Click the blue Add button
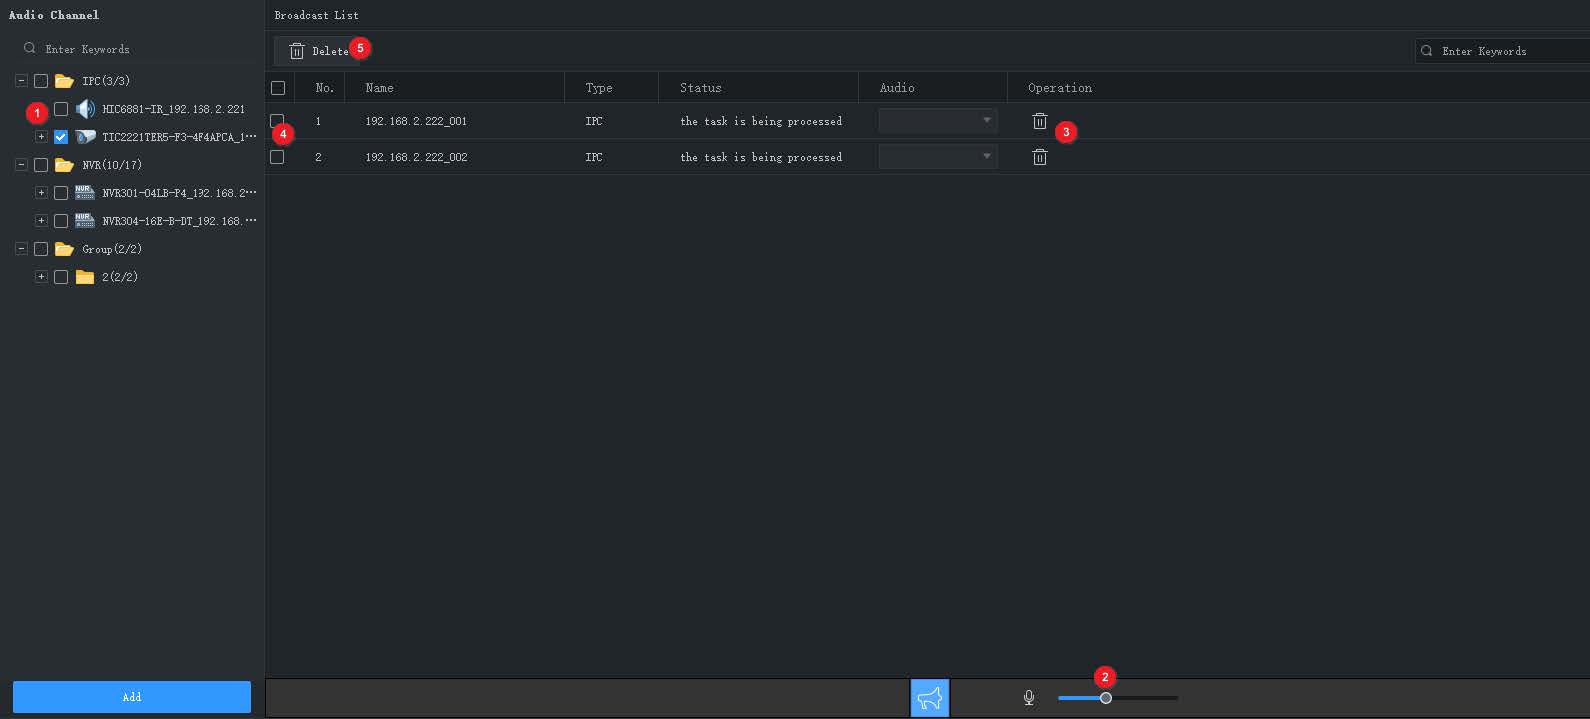The image size is (1590, 719). [132, 697]
